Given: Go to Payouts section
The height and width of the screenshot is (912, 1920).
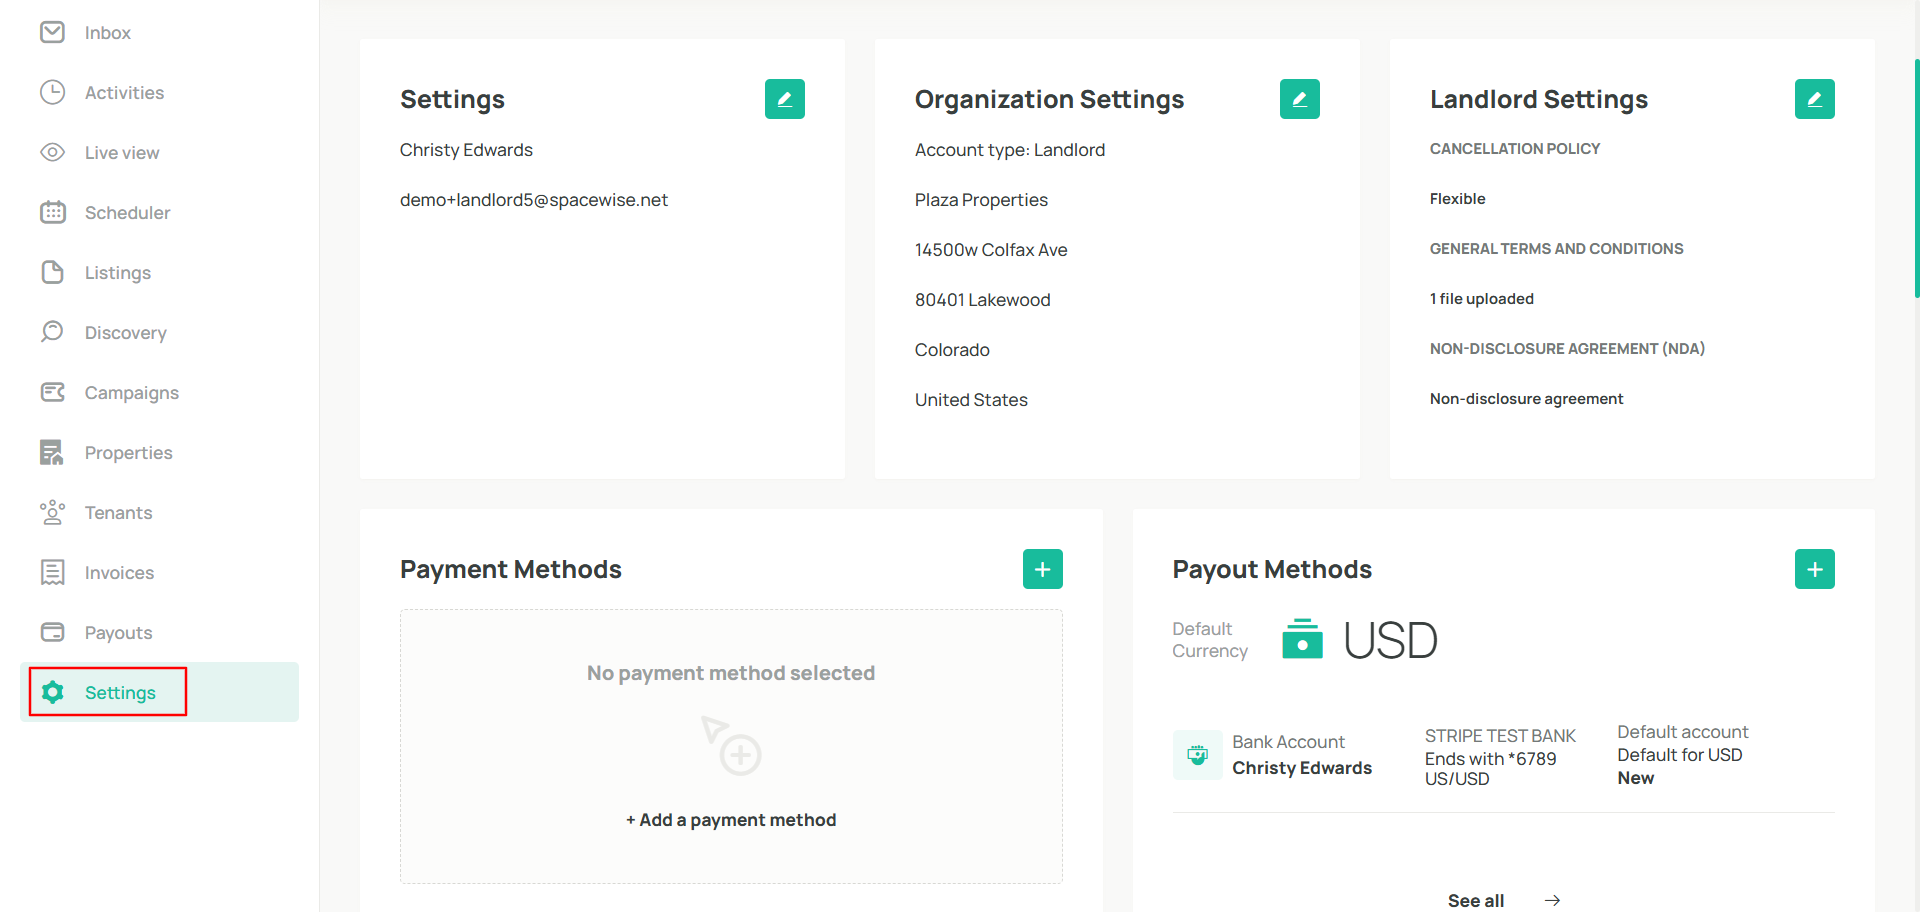Looking at the screenshot, I should click(118, 633).
